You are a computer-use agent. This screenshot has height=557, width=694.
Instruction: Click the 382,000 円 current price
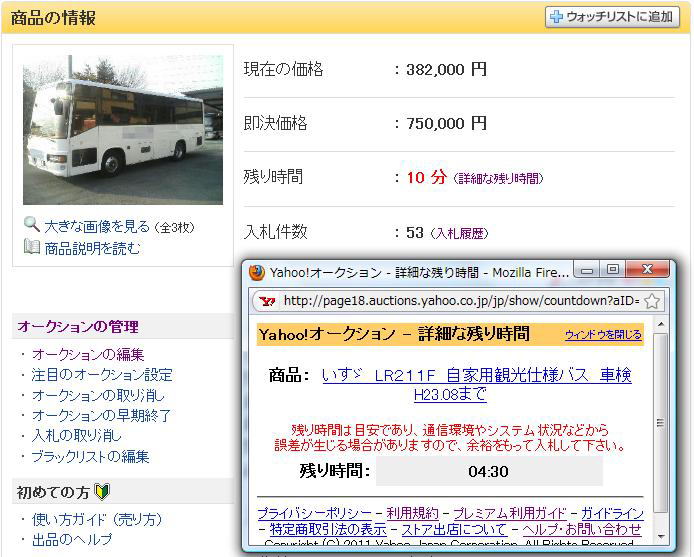point(446,70)
